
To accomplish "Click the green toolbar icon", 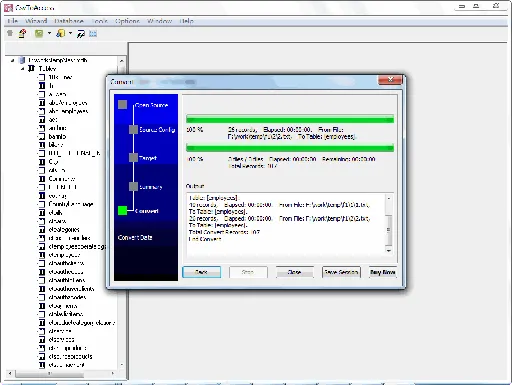I will (39, 33).
